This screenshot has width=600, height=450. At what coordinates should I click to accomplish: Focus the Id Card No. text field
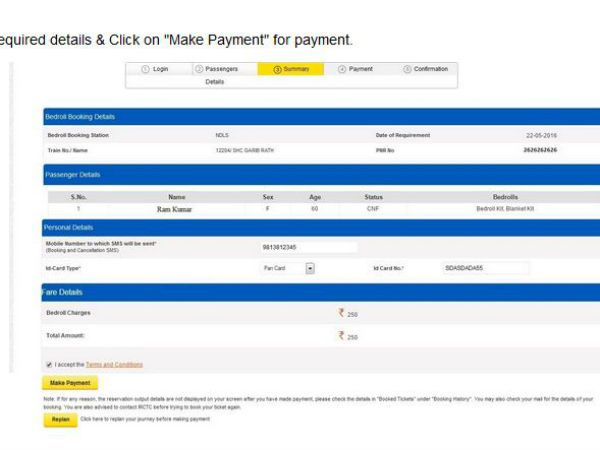point(485,268)
